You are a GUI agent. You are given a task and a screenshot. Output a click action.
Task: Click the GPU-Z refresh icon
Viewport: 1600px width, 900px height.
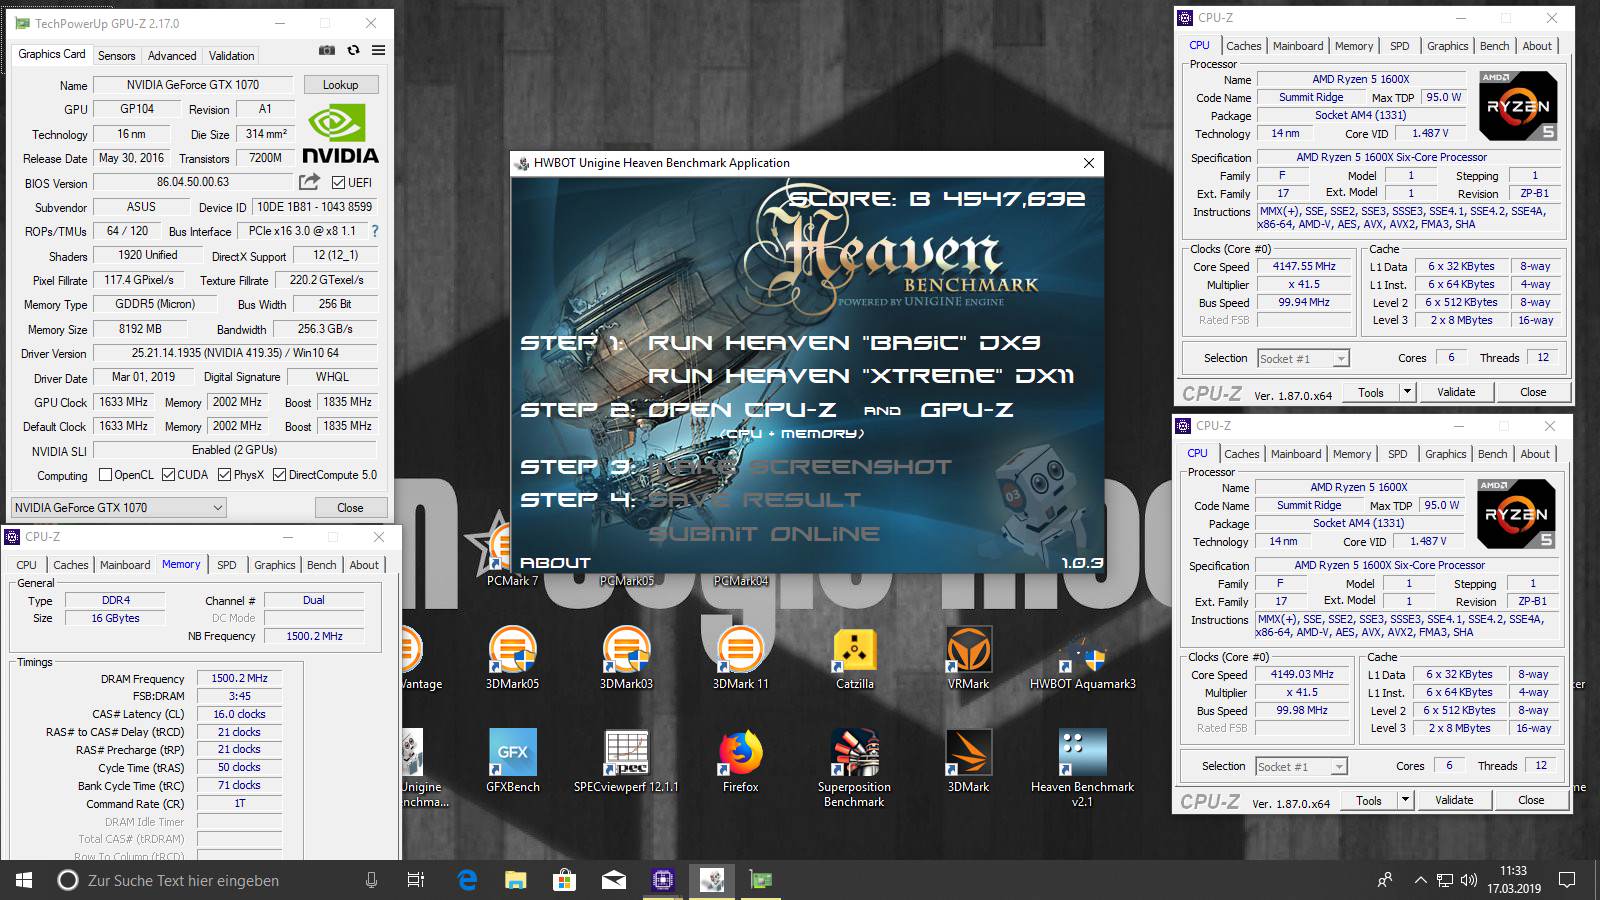(353, 50)
